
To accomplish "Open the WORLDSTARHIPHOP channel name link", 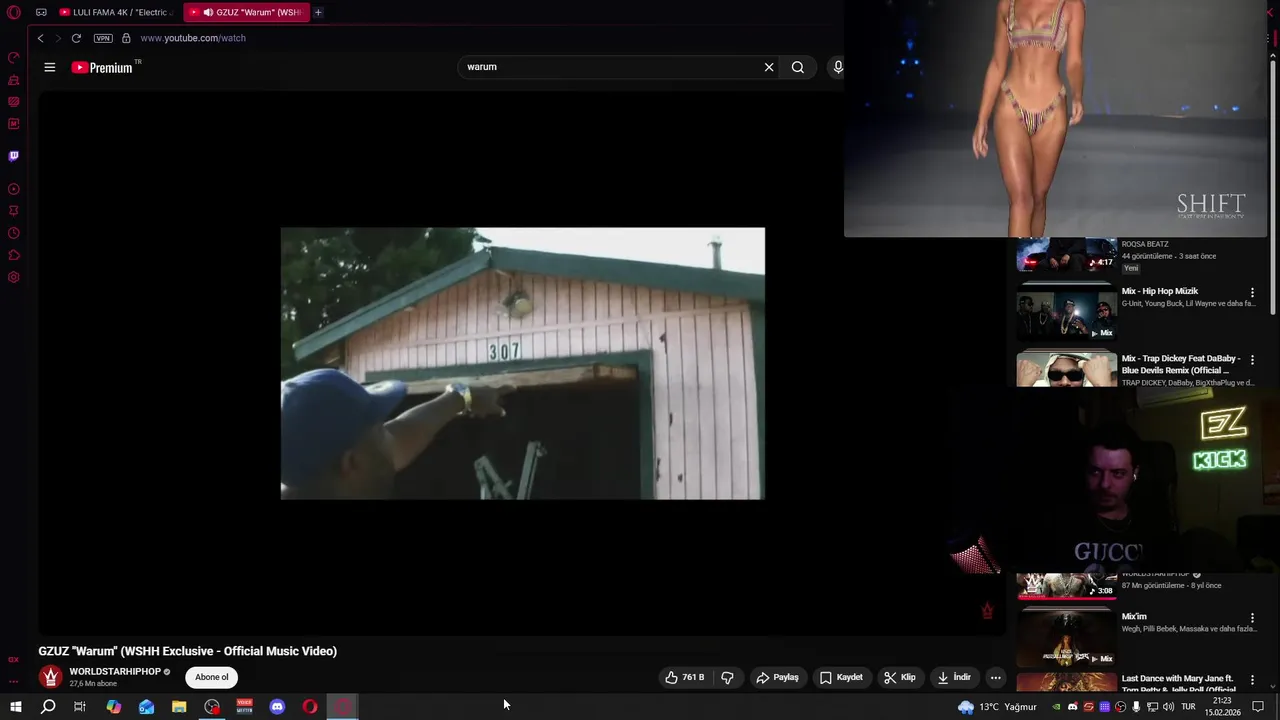I will point(115,672).
